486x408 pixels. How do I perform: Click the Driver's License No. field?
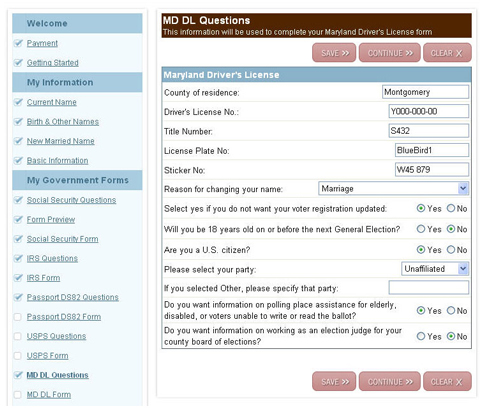[429, 111]
